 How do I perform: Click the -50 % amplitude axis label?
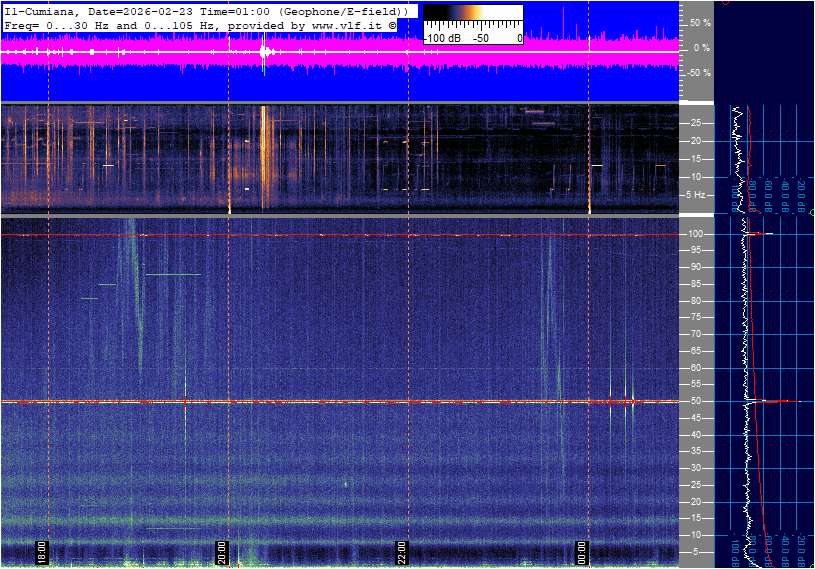699,73
